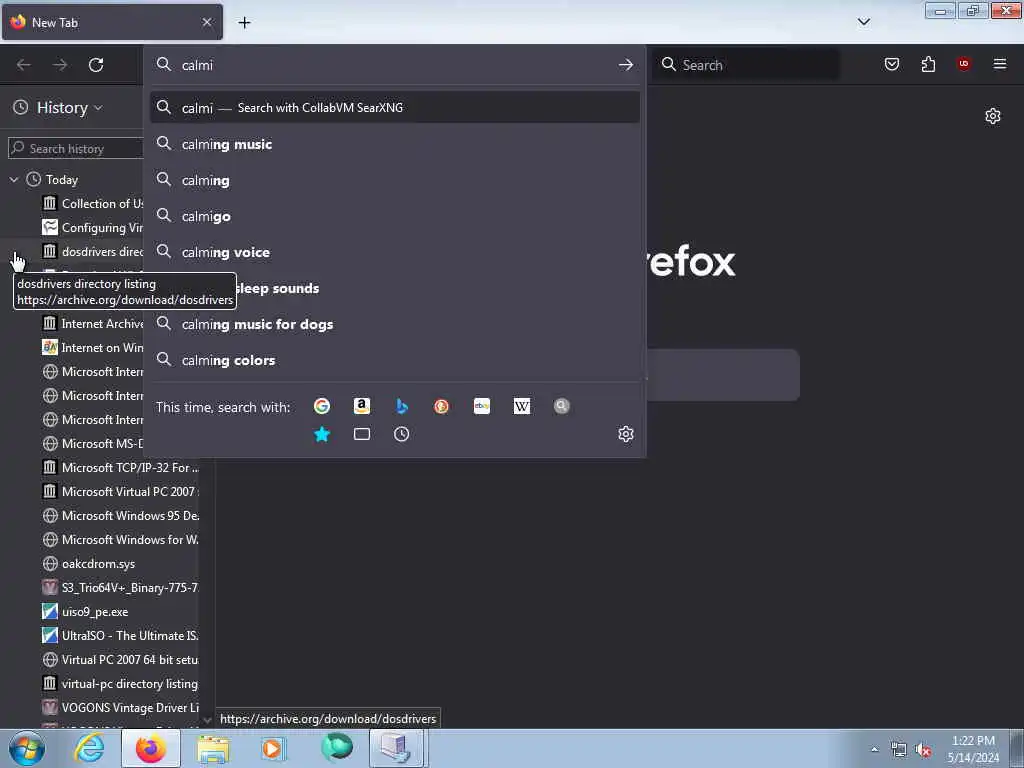The image size is (1024, 768).
Task: Click the toolbar Search box
Action: pos(746,65)
